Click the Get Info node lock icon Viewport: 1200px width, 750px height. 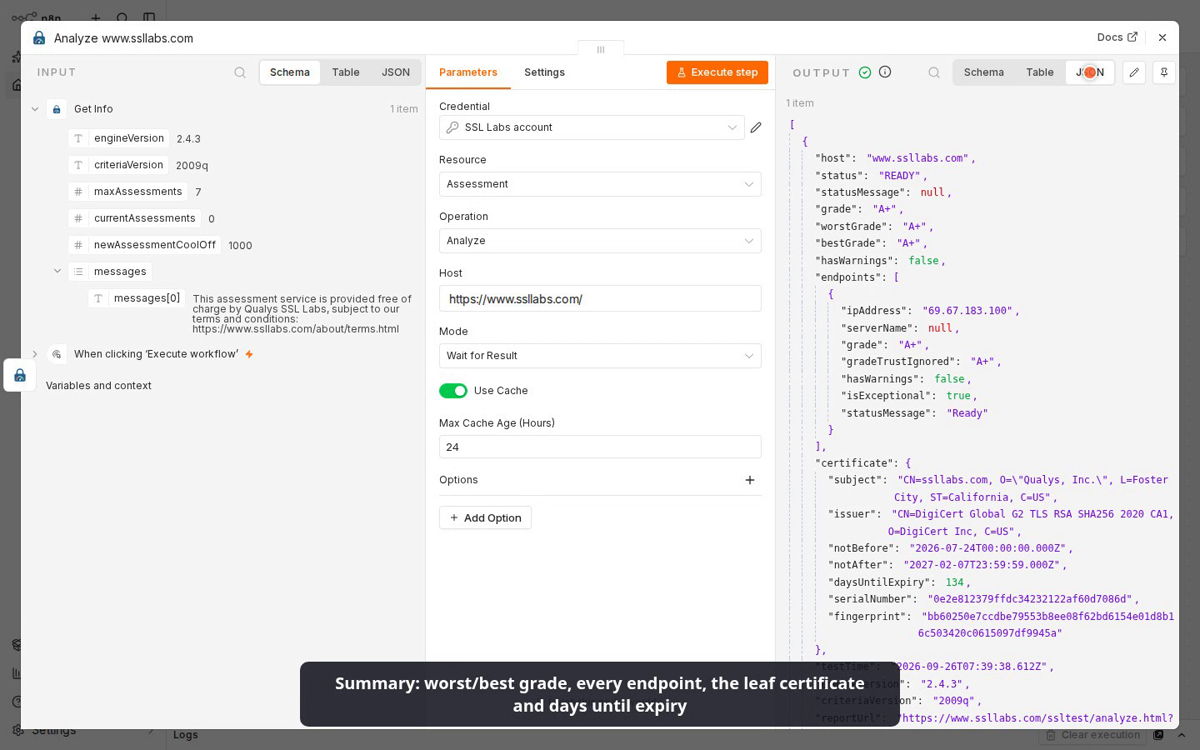[57, 109]
